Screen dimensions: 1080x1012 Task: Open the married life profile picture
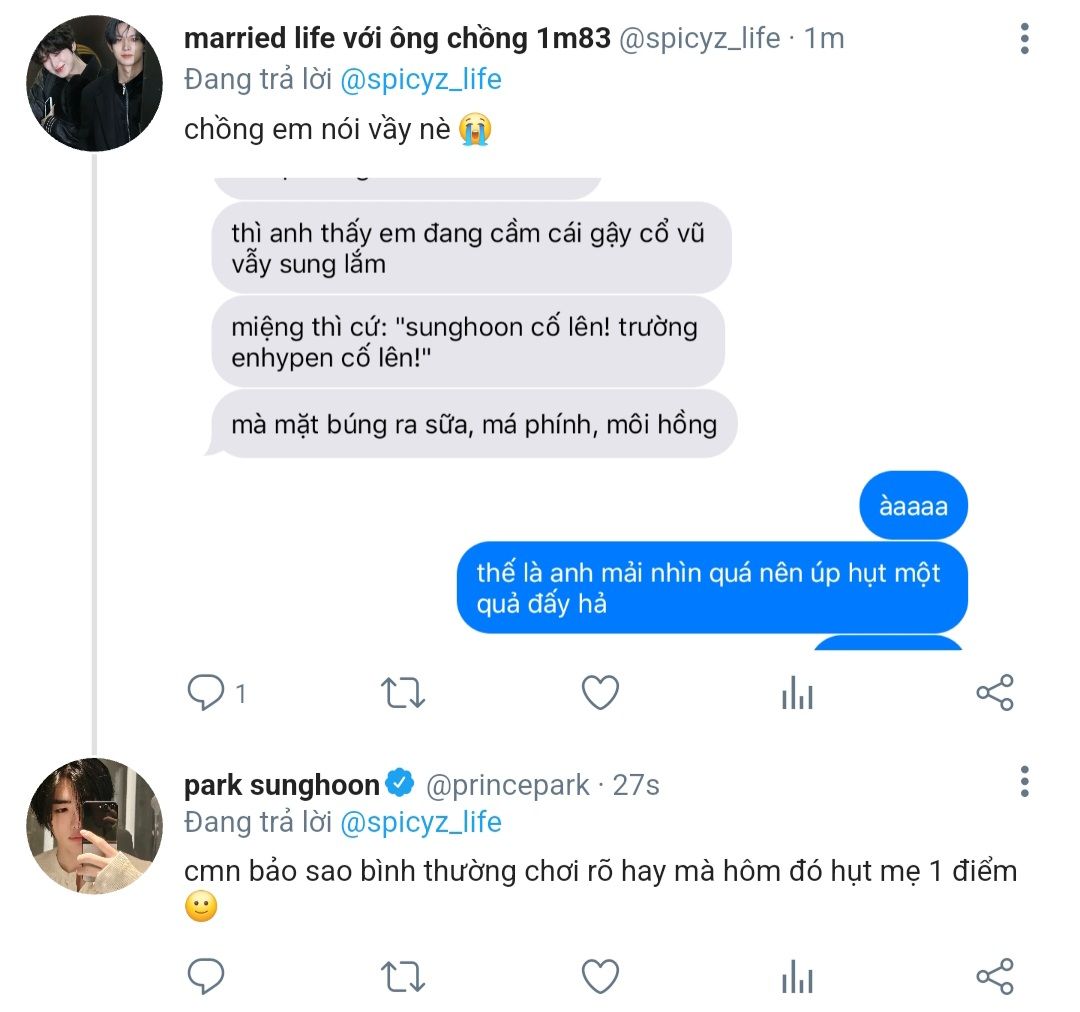(95, 83)
